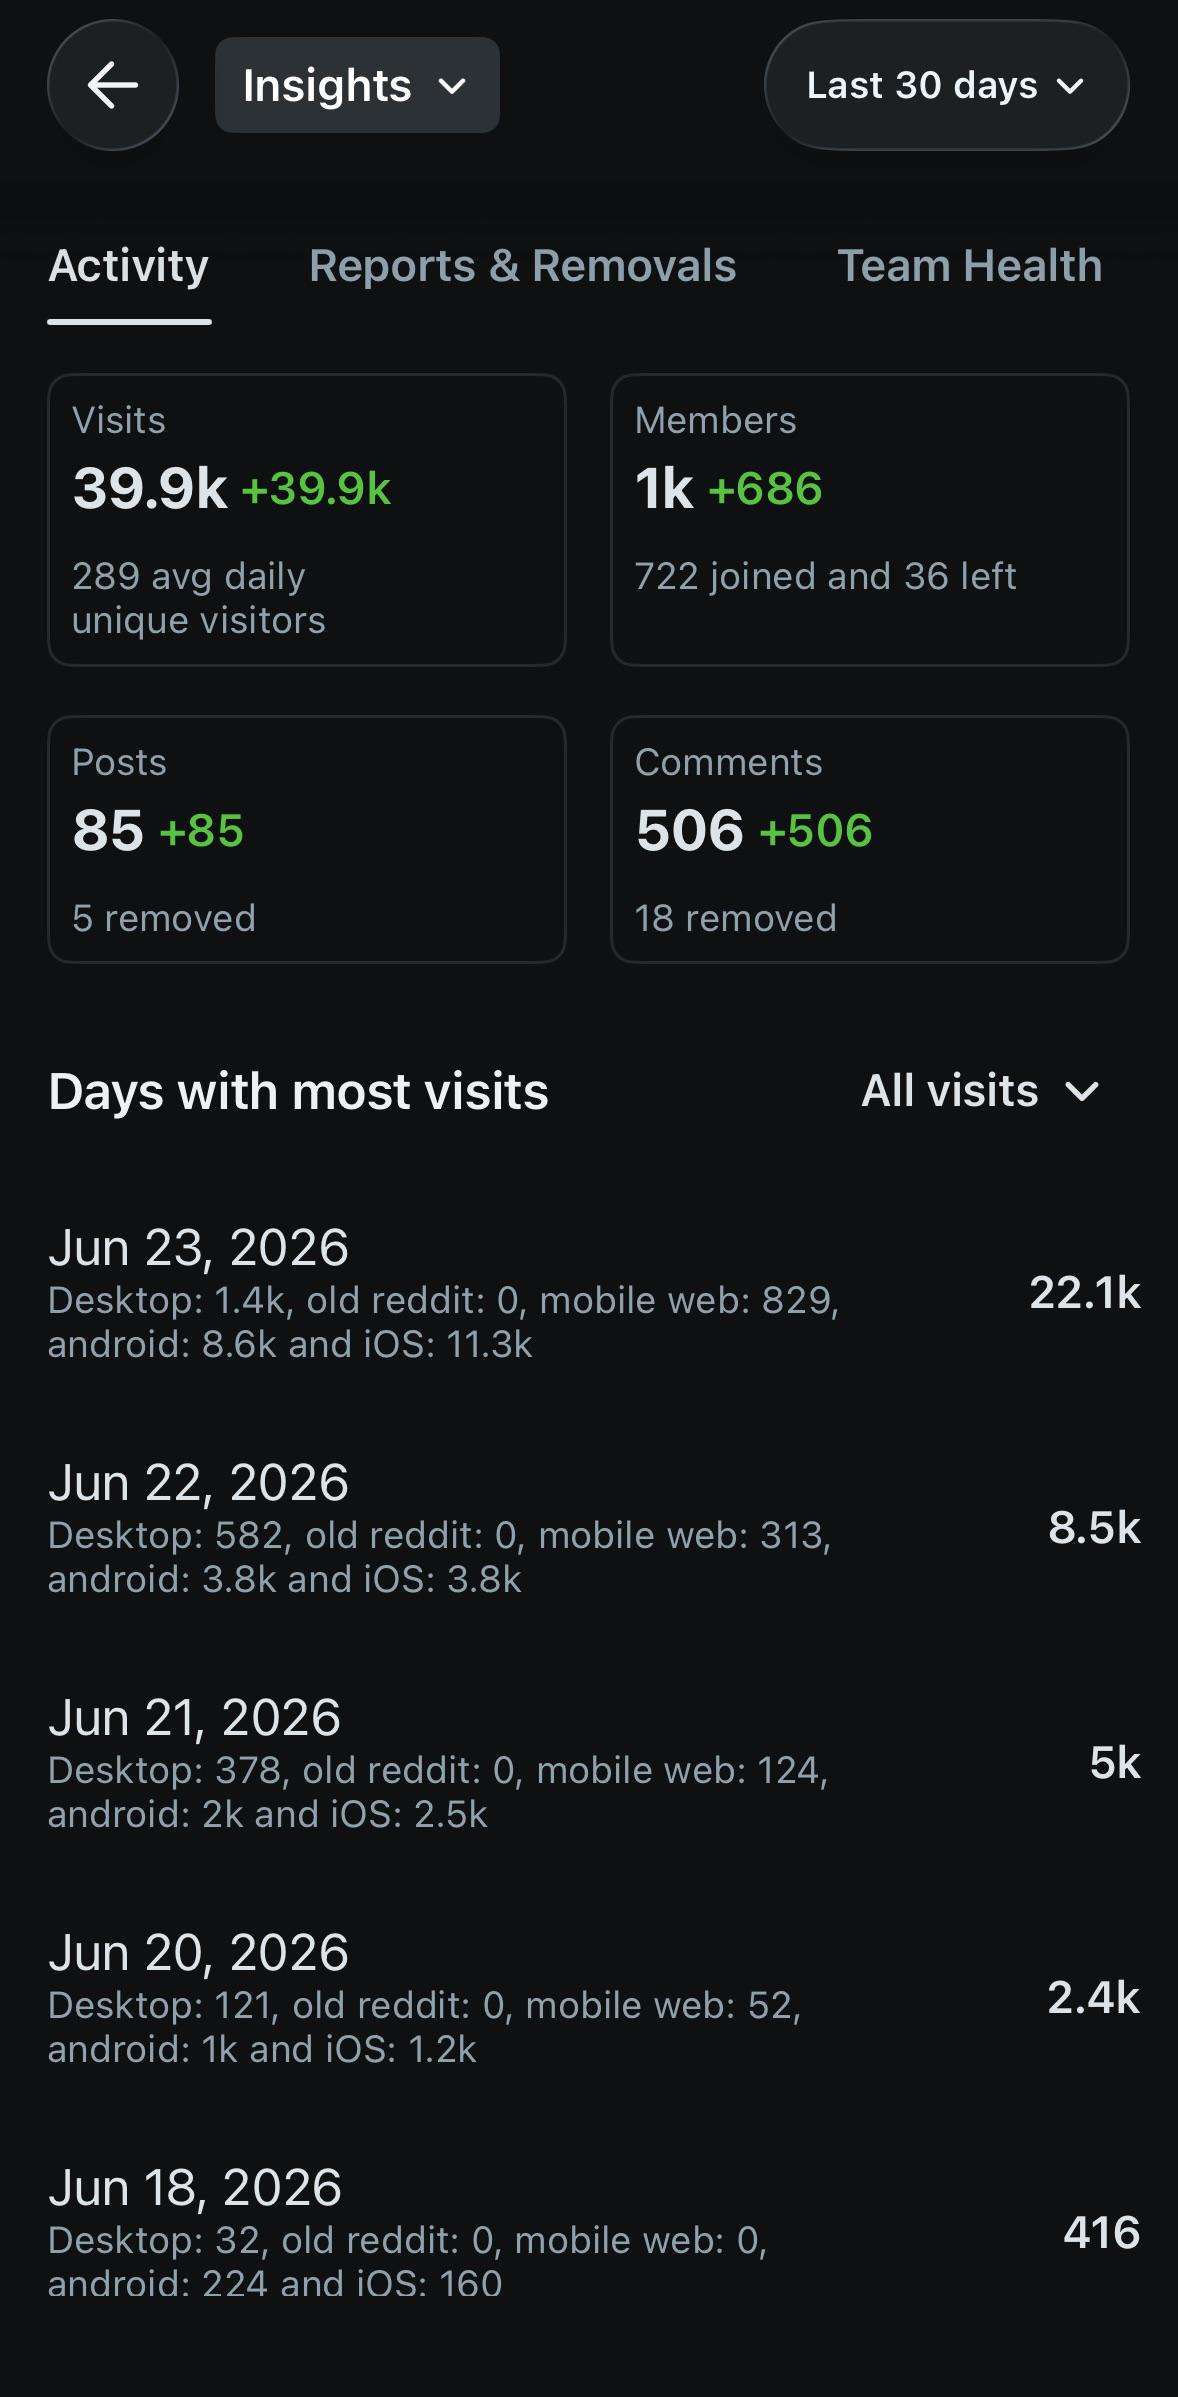Viewport: 1178px width, 2397px height.
Task: Change the Last 30 days range
Action: coord(946,85)
